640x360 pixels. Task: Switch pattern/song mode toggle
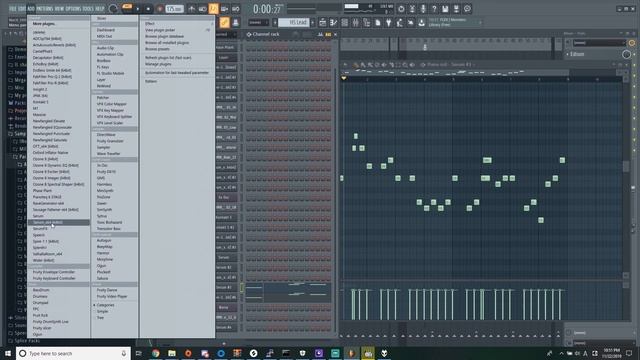[127, 8]
